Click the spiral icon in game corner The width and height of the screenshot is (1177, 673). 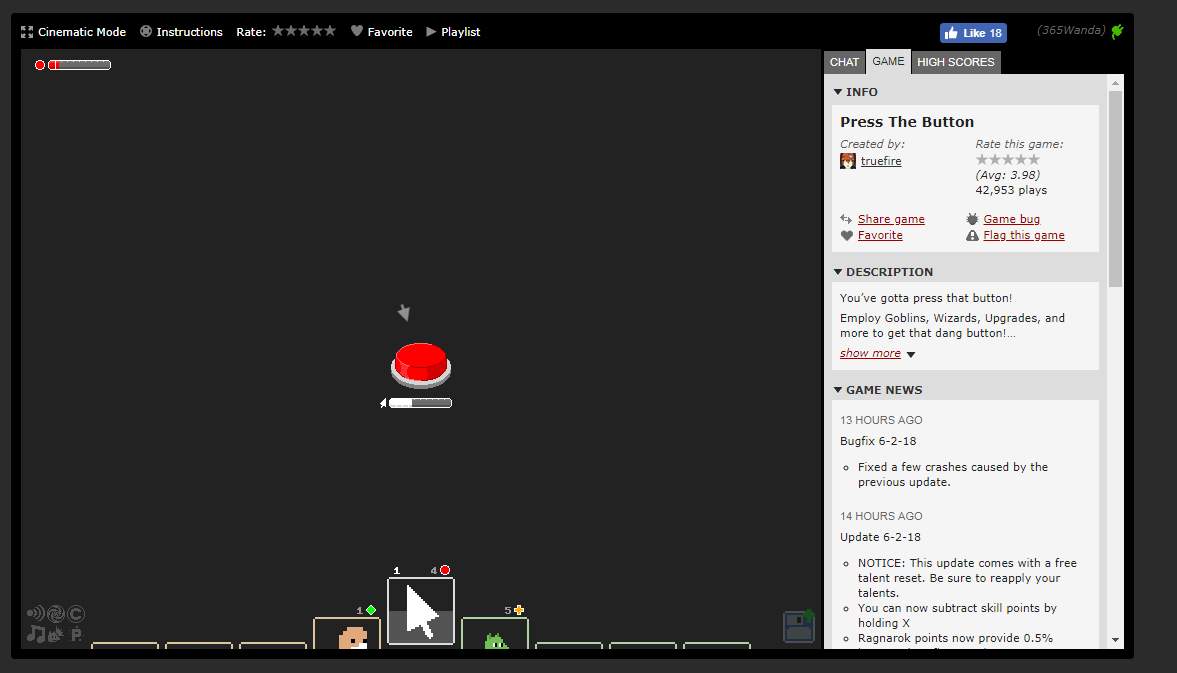pyautogui.click(x=55, y=614)
